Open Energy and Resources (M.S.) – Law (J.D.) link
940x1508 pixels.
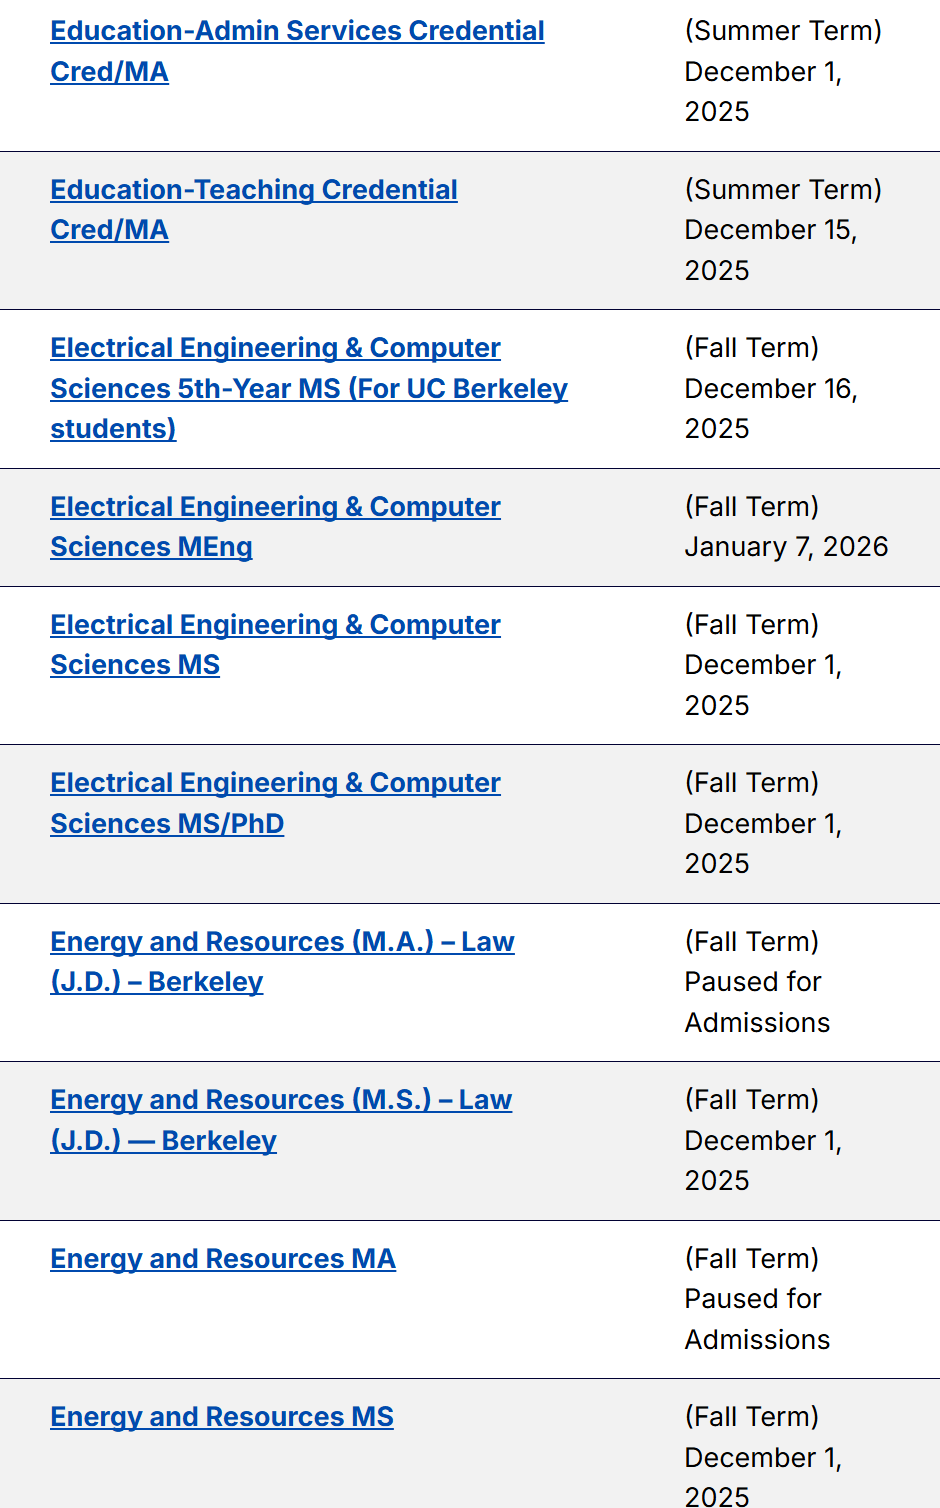tap(281, 1100)
